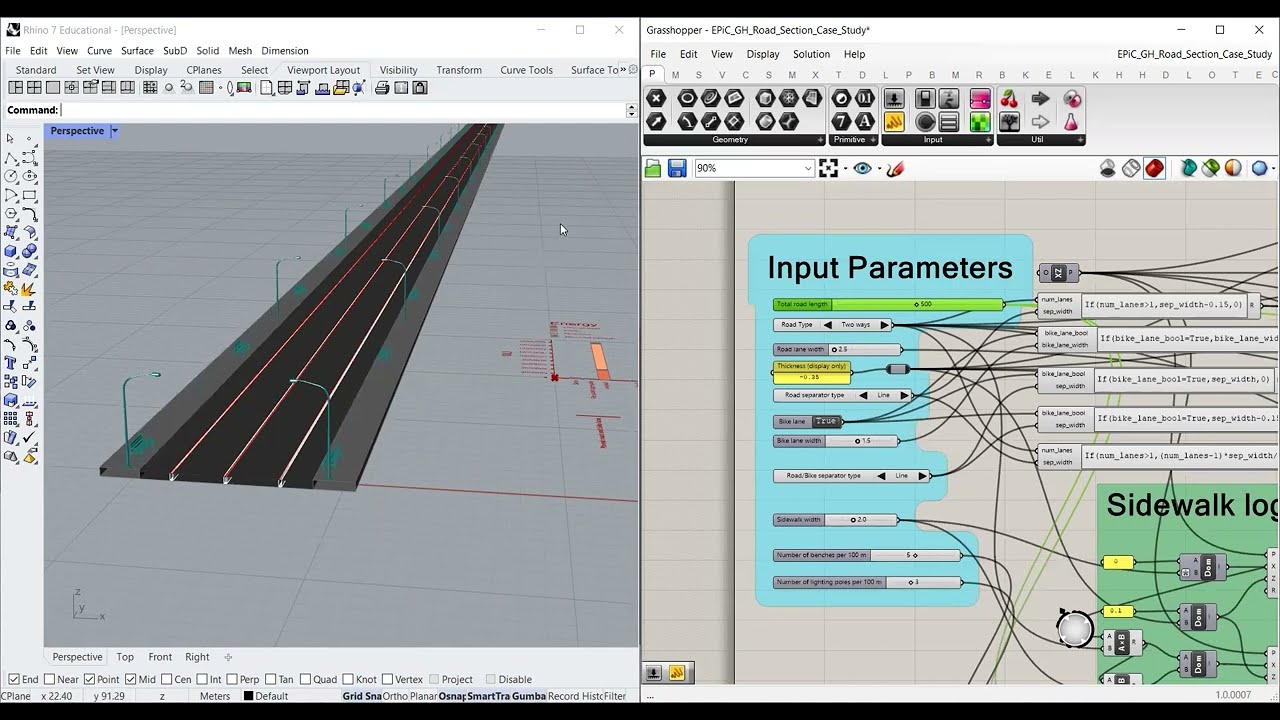Save the Grasshopper document with floppy icon
Screen dimensions: 1280x720
[x=677, y=169]
